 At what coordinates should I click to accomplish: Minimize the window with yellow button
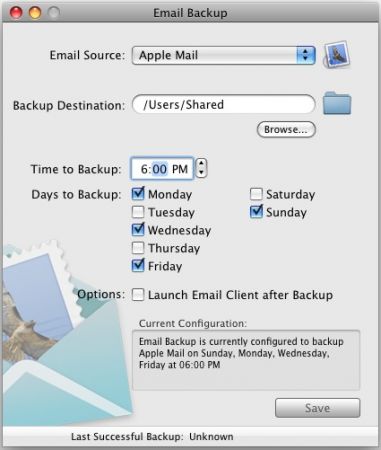pyautogui.click(x=35, y=13)
